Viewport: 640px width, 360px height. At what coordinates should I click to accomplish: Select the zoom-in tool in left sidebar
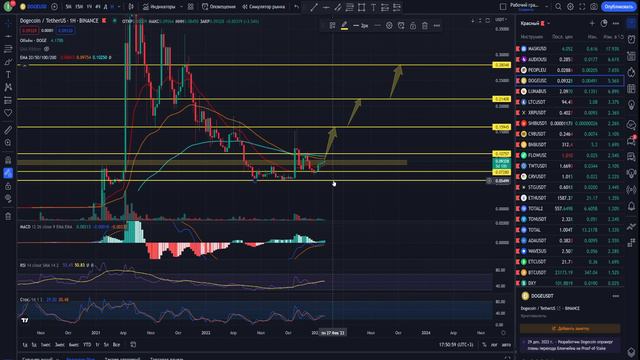tap(8, 142)
